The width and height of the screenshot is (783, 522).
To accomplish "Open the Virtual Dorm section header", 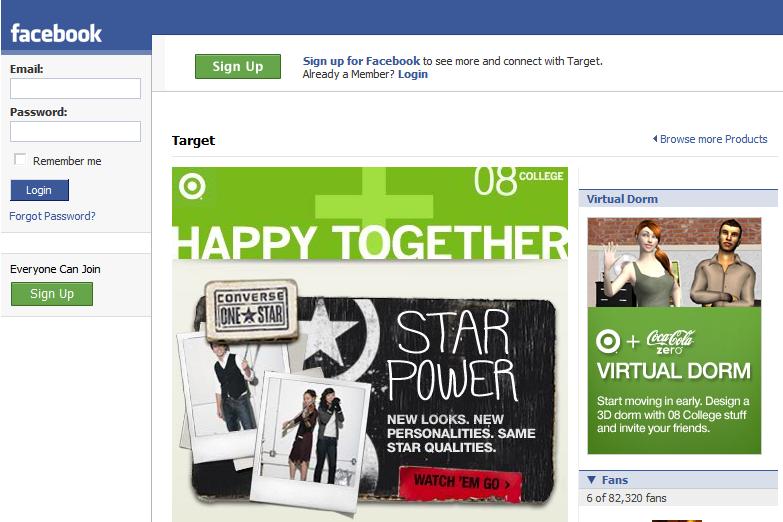I will (622, 199).
